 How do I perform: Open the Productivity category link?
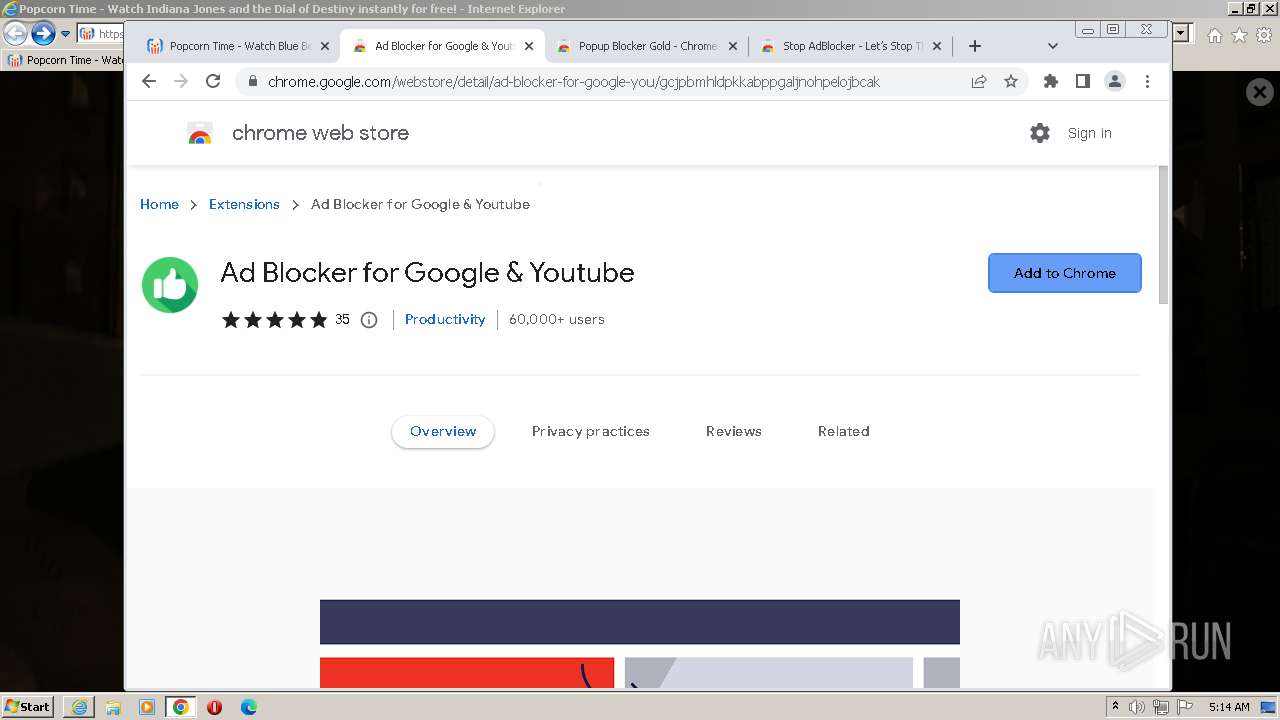(445, 320)
